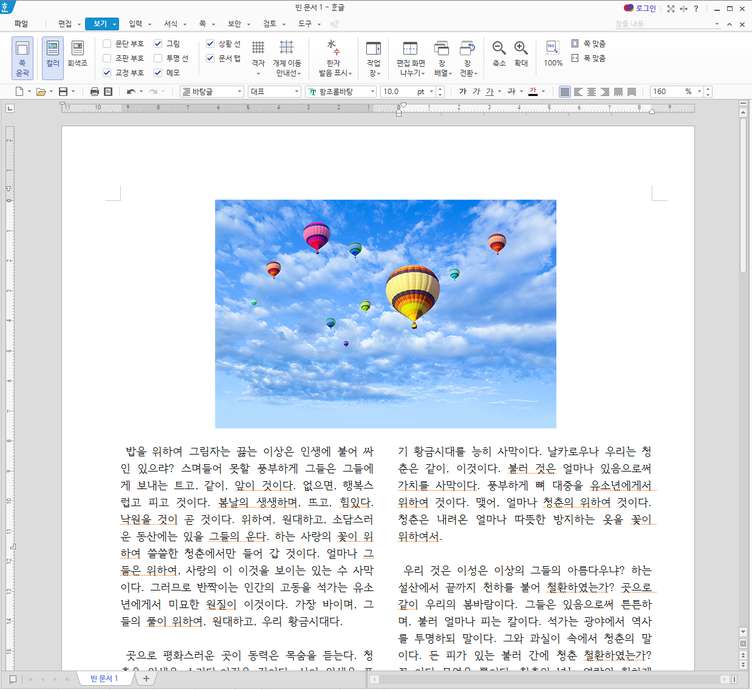Fit view with 쪽 맞춤 page fit
This screenshot has height=690, width=752.
pos(588,44)
